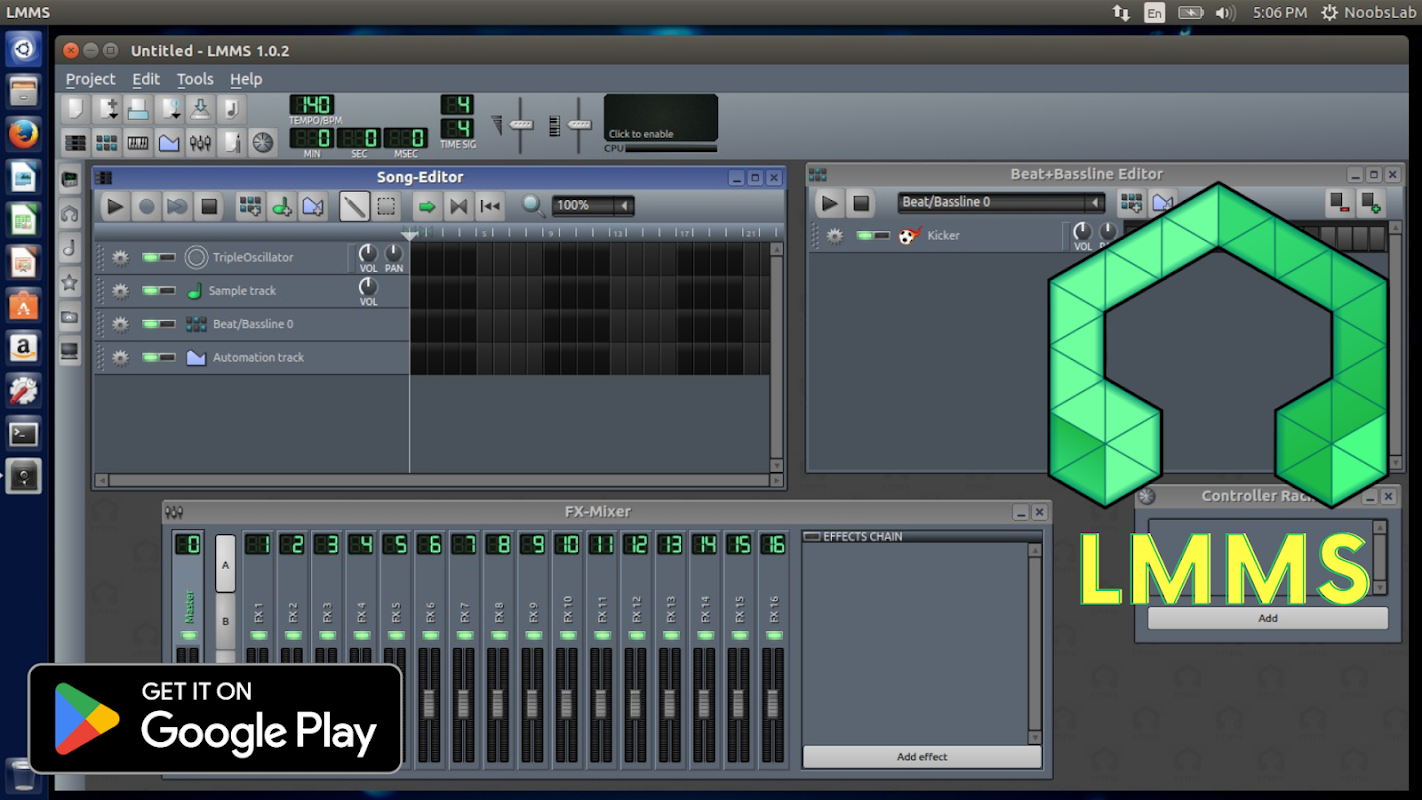The width and height of the screenshot is (1422, 800).
Task: Select draw mode pencil in the Song-Editor
Action: click(354, 207)
